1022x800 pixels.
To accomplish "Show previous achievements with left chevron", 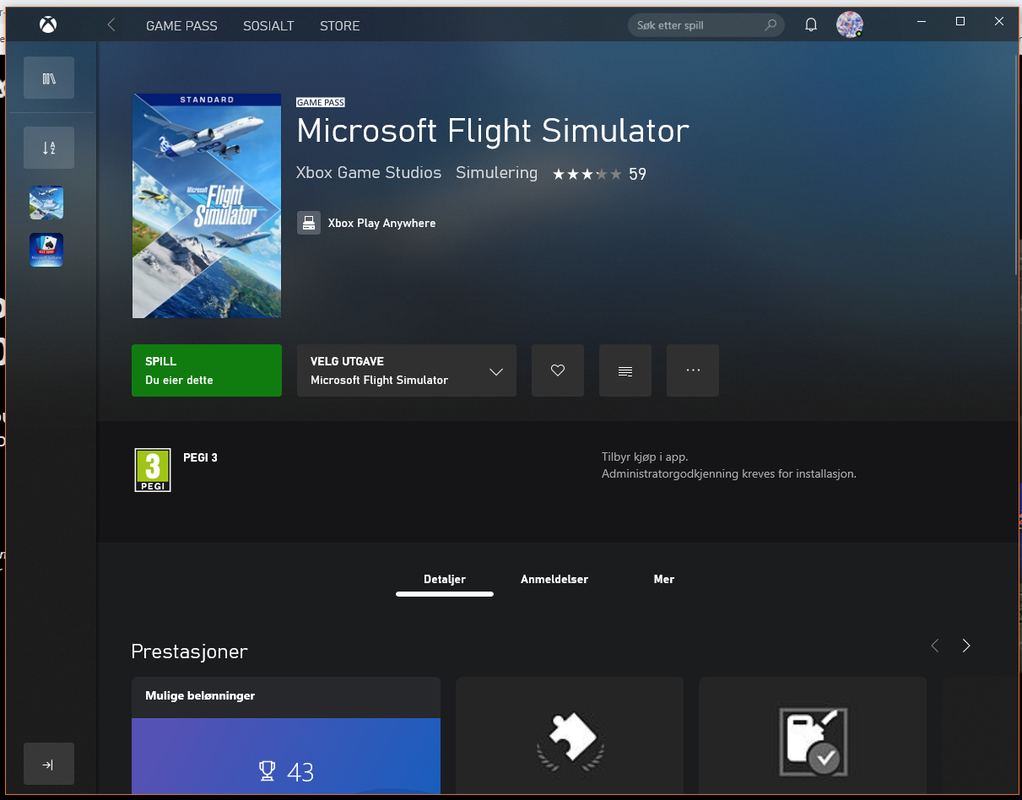I will [x=935, y=645].
